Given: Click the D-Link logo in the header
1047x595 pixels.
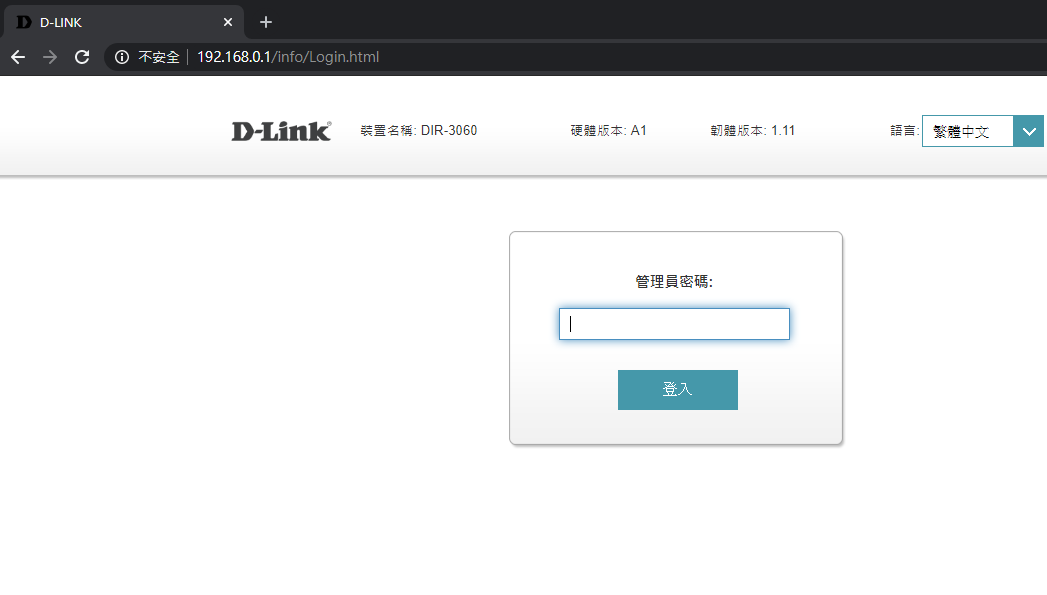Looking at the screenshot, I should point(281,131).
